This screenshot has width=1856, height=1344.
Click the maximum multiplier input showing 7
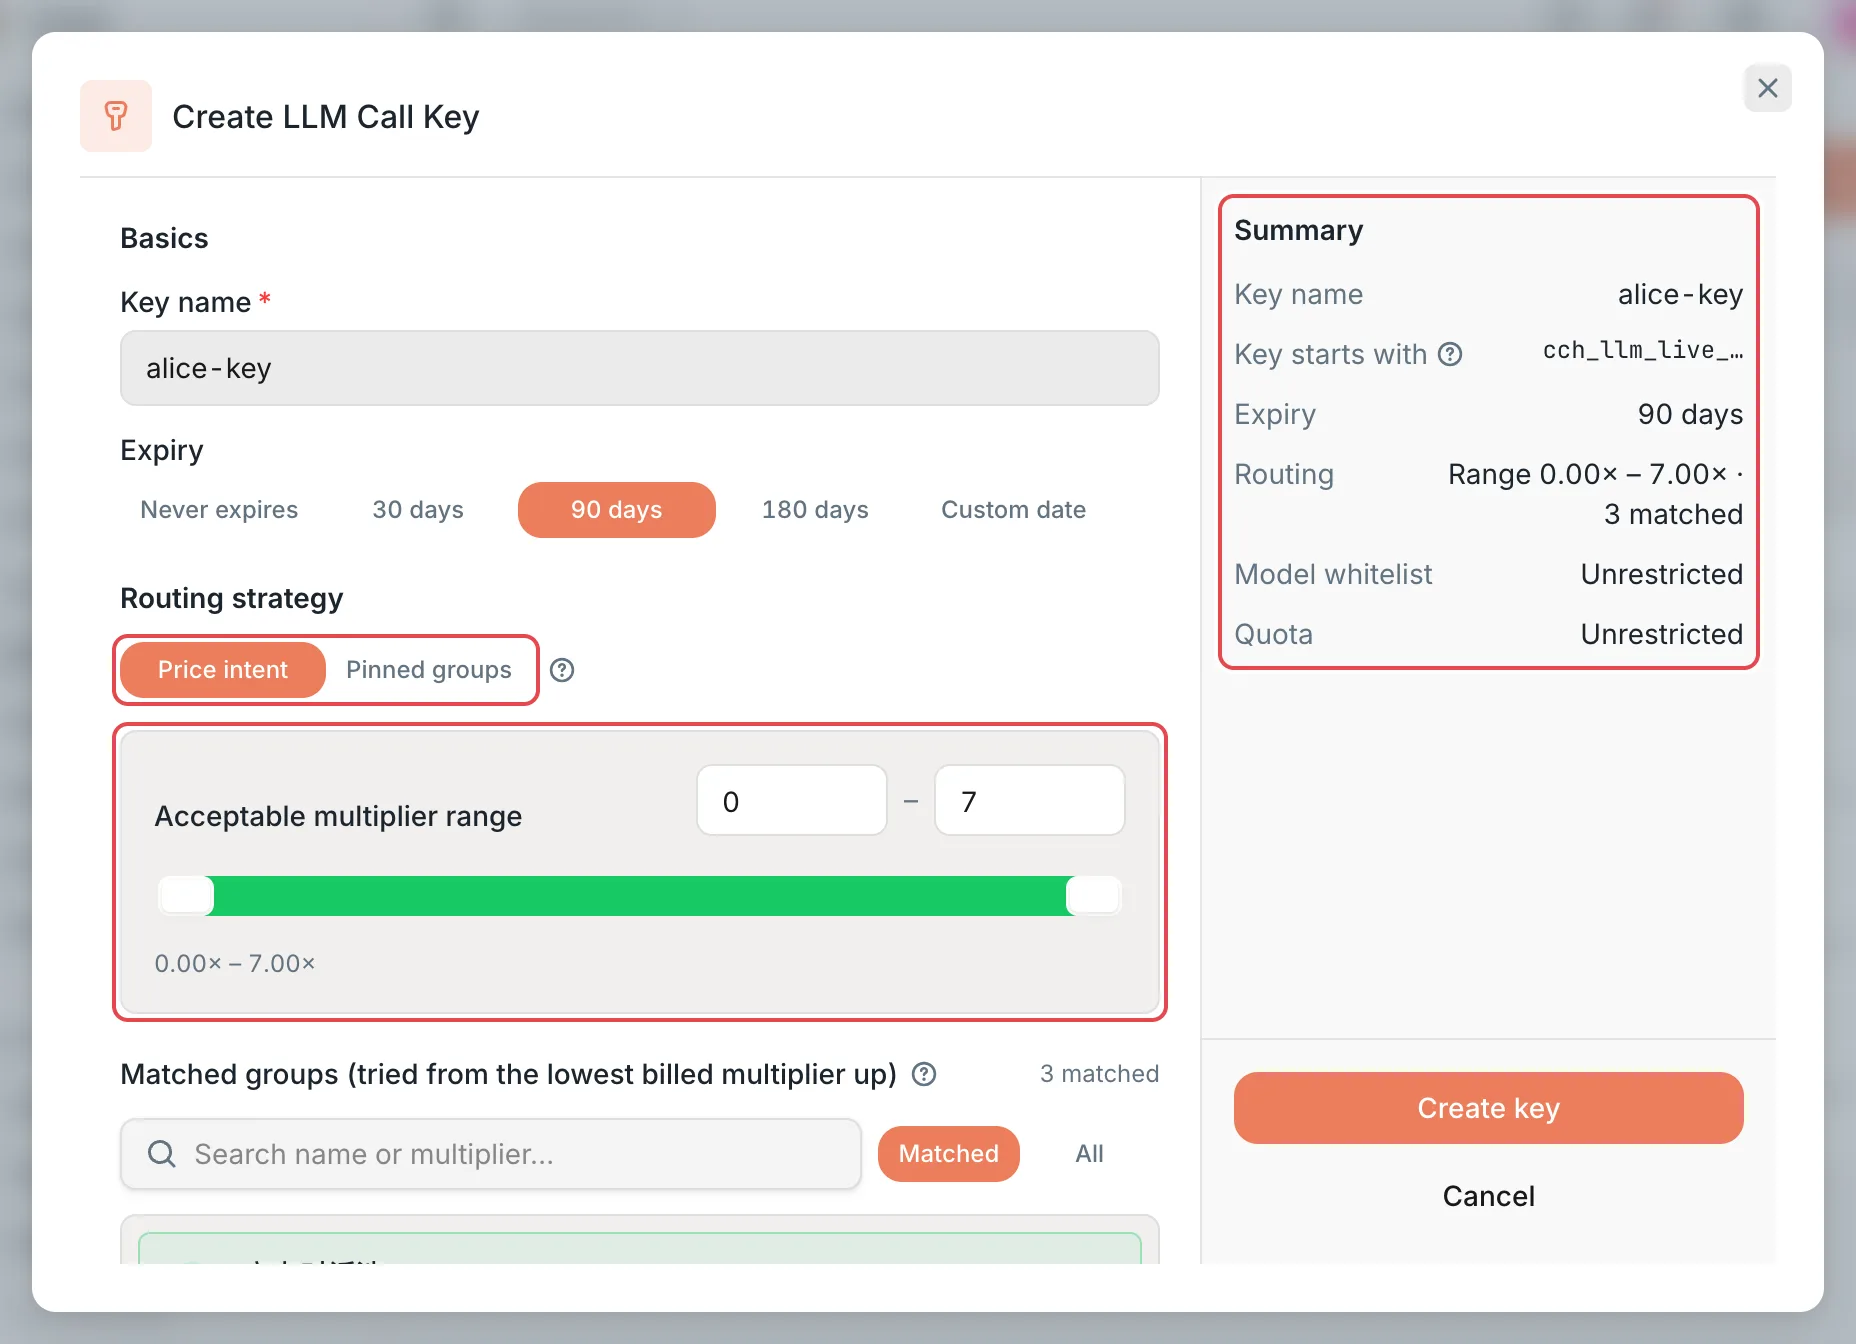tap(1030, 800)
